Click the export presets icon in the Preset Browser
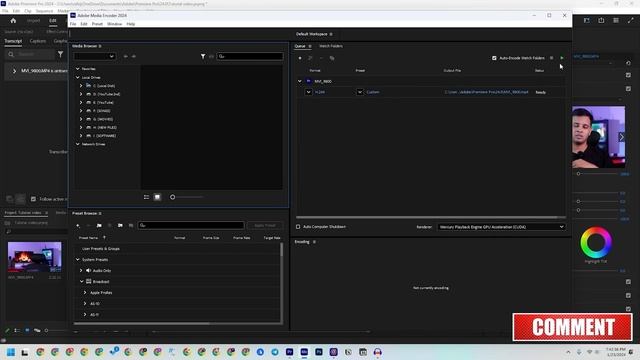This screenshot has height=360, width=640. click(131, 225)
